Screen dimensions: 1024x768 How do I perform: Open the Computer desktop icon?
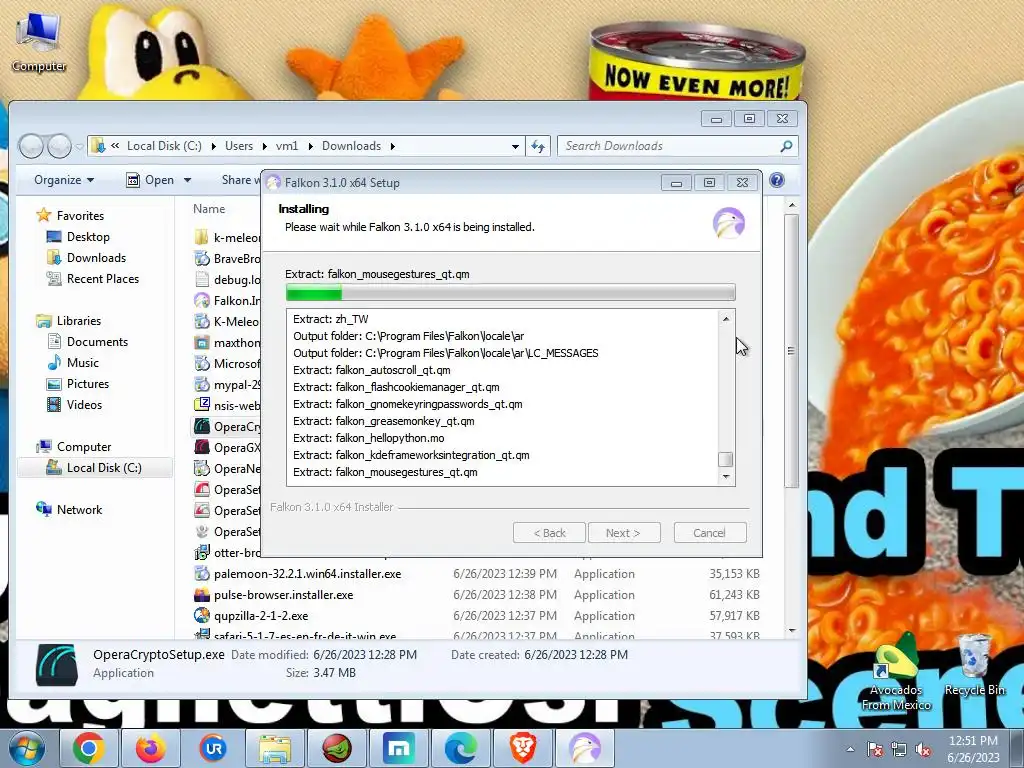(x=39, y=43)
